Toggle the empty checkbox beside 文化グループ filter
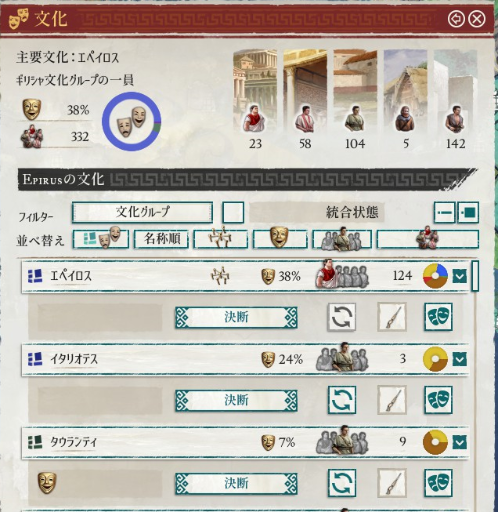The width and height of the screenshot is (498, 512). 233,212
